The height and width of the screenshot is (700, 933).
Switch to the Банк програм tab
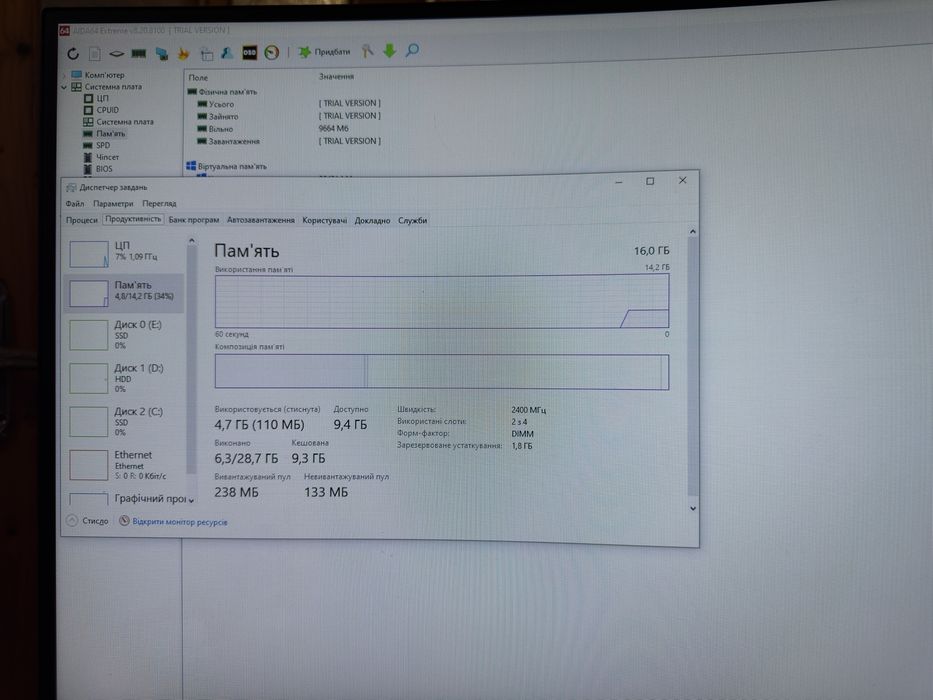tap(194, 220)
